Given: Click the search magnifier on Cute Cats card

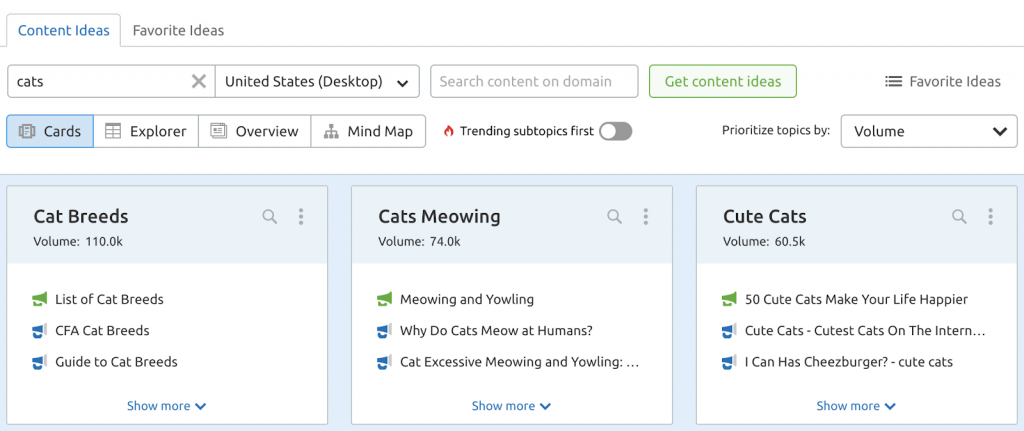Looking at the screenshot, I should pos(959,216).
